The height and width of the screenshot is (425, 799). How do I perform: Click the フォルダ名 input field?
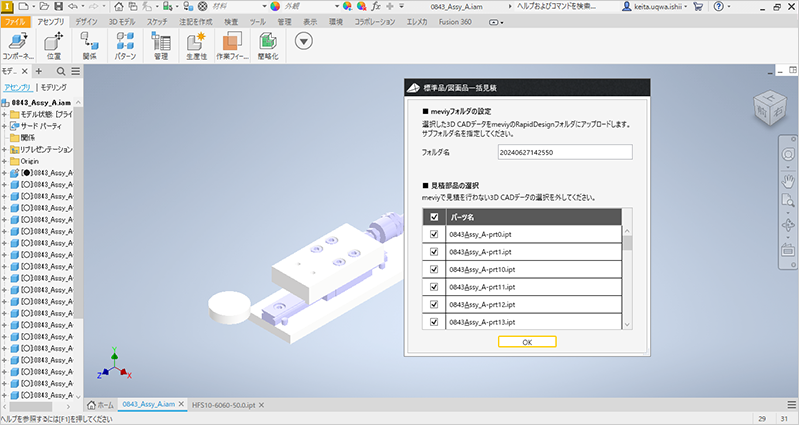point(564,152)
